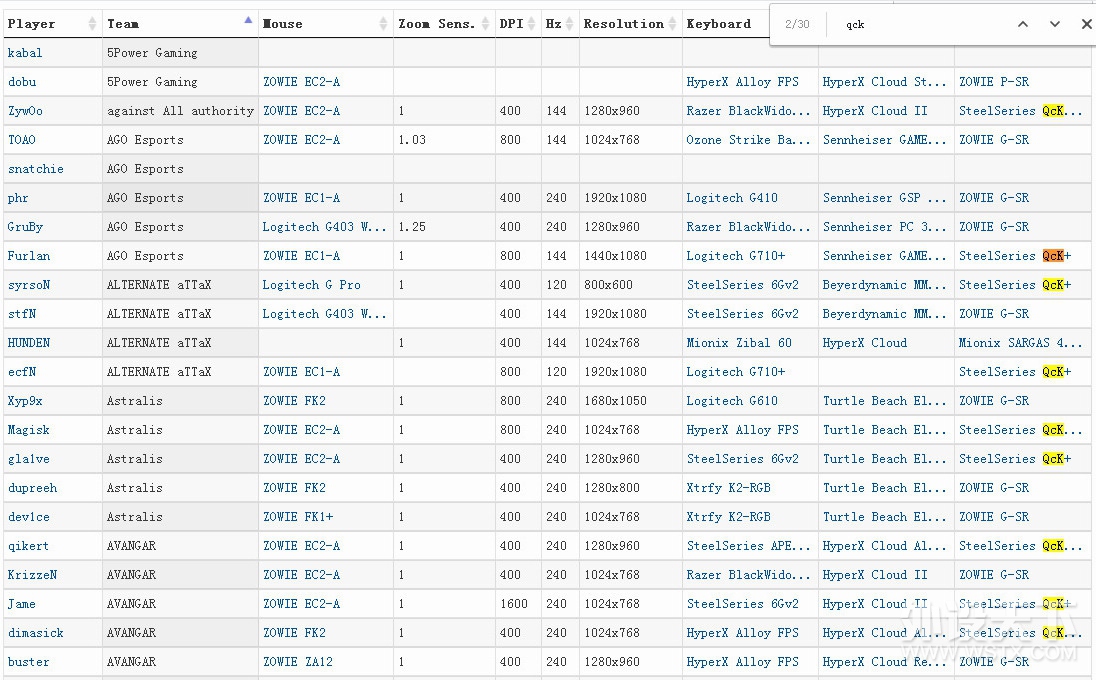1096x680 pixels.
Task: Open player Magisk's page
Action: coord(29,430)
